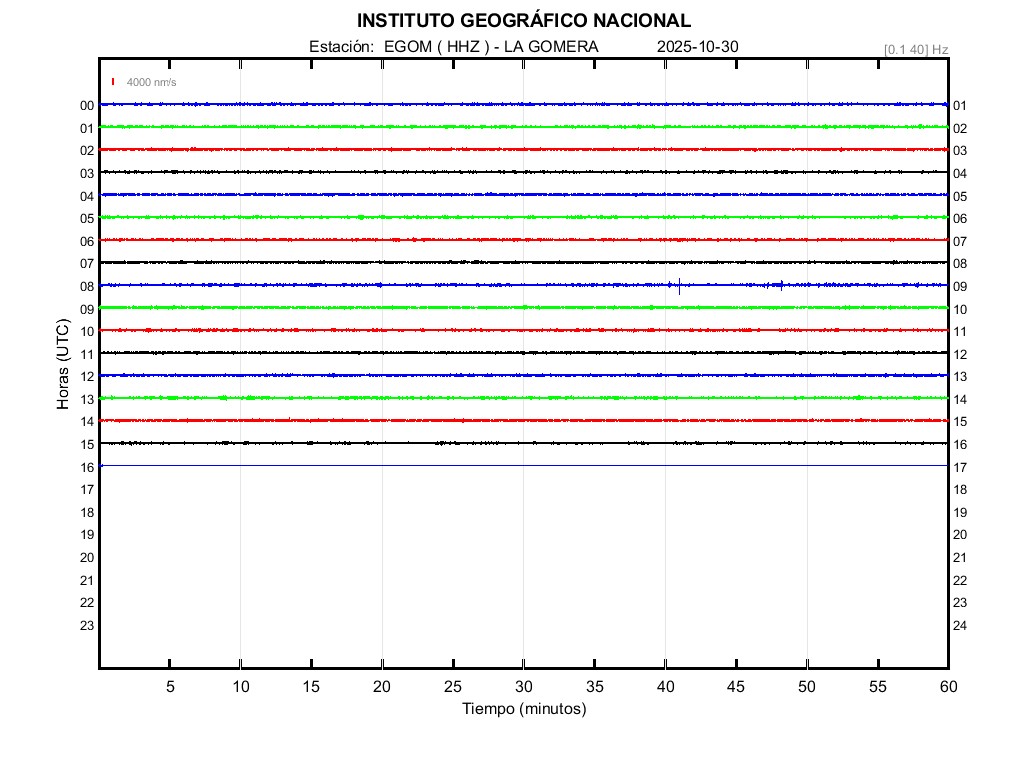The image size is (1024, 768).
Task: Click the Horas (UTC) vertical axis label
Action: pyautogui.click(x=63, y=364)
